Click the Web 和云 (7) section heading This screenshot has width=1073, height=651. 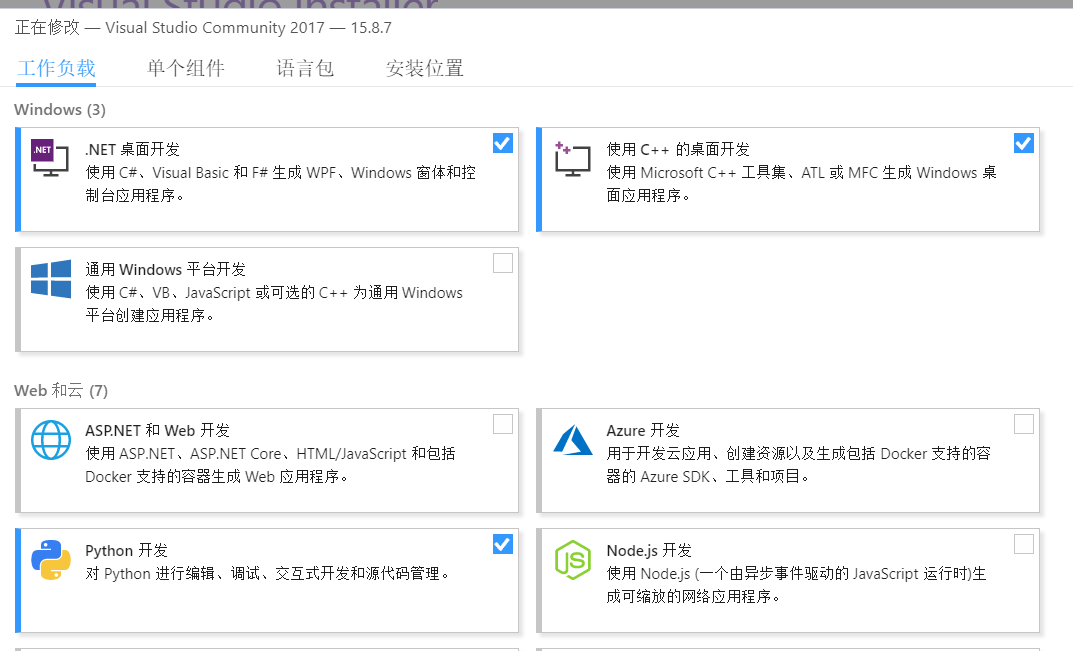tap(61, 391)
